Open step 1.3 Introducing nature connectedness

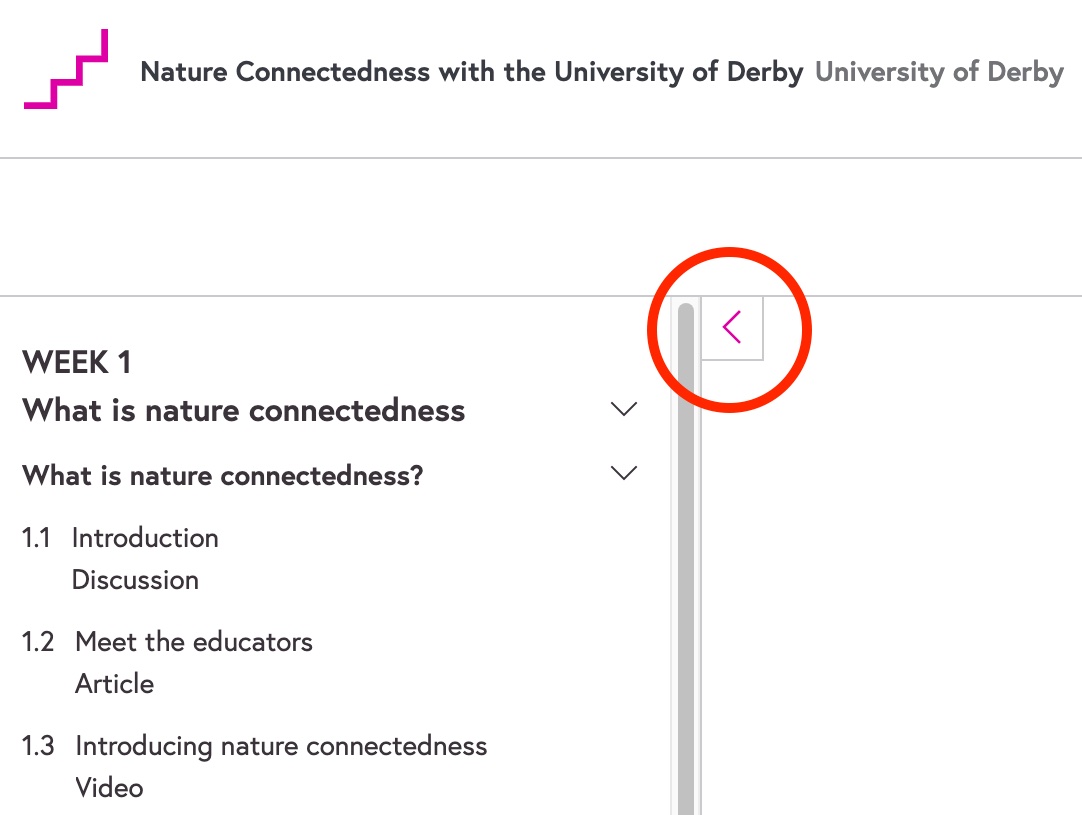pyautogui.click(x=281, y=746)
